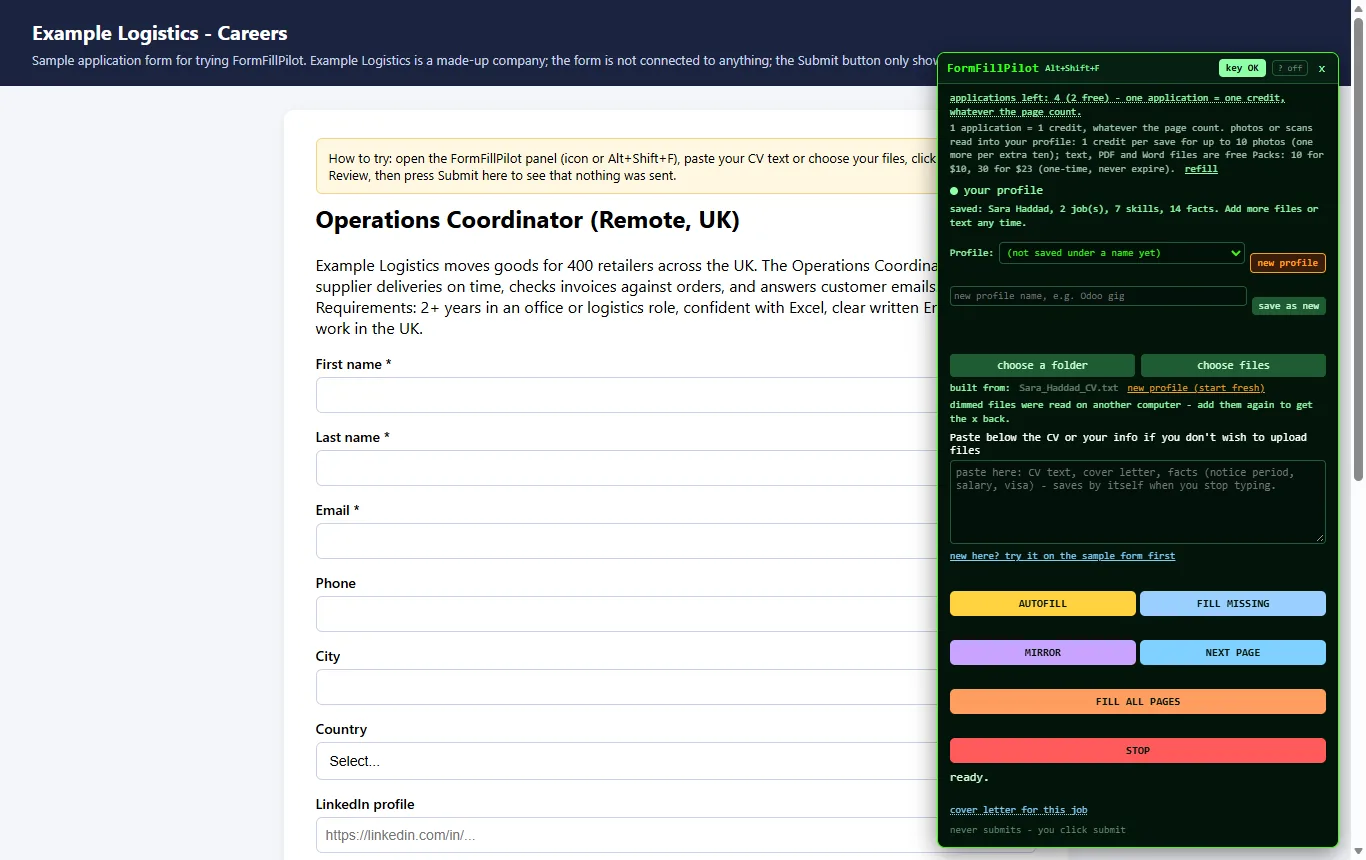1366x860 pixels.
Task: Focus the new profile name field
Action: (1098, 296)
